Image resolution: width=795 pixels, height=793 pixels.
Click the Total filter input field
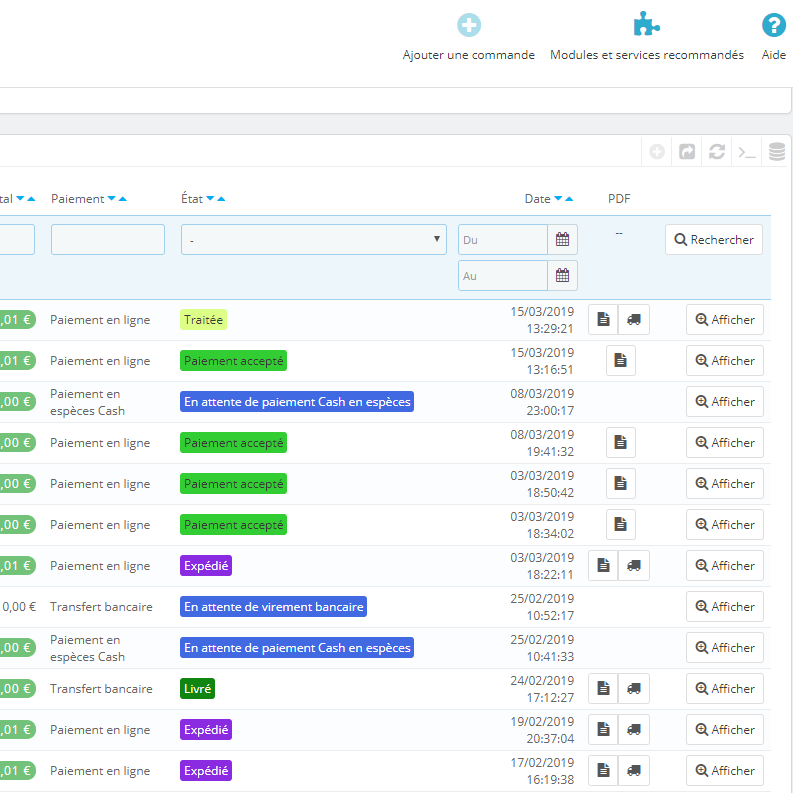(x=17, y=239)
